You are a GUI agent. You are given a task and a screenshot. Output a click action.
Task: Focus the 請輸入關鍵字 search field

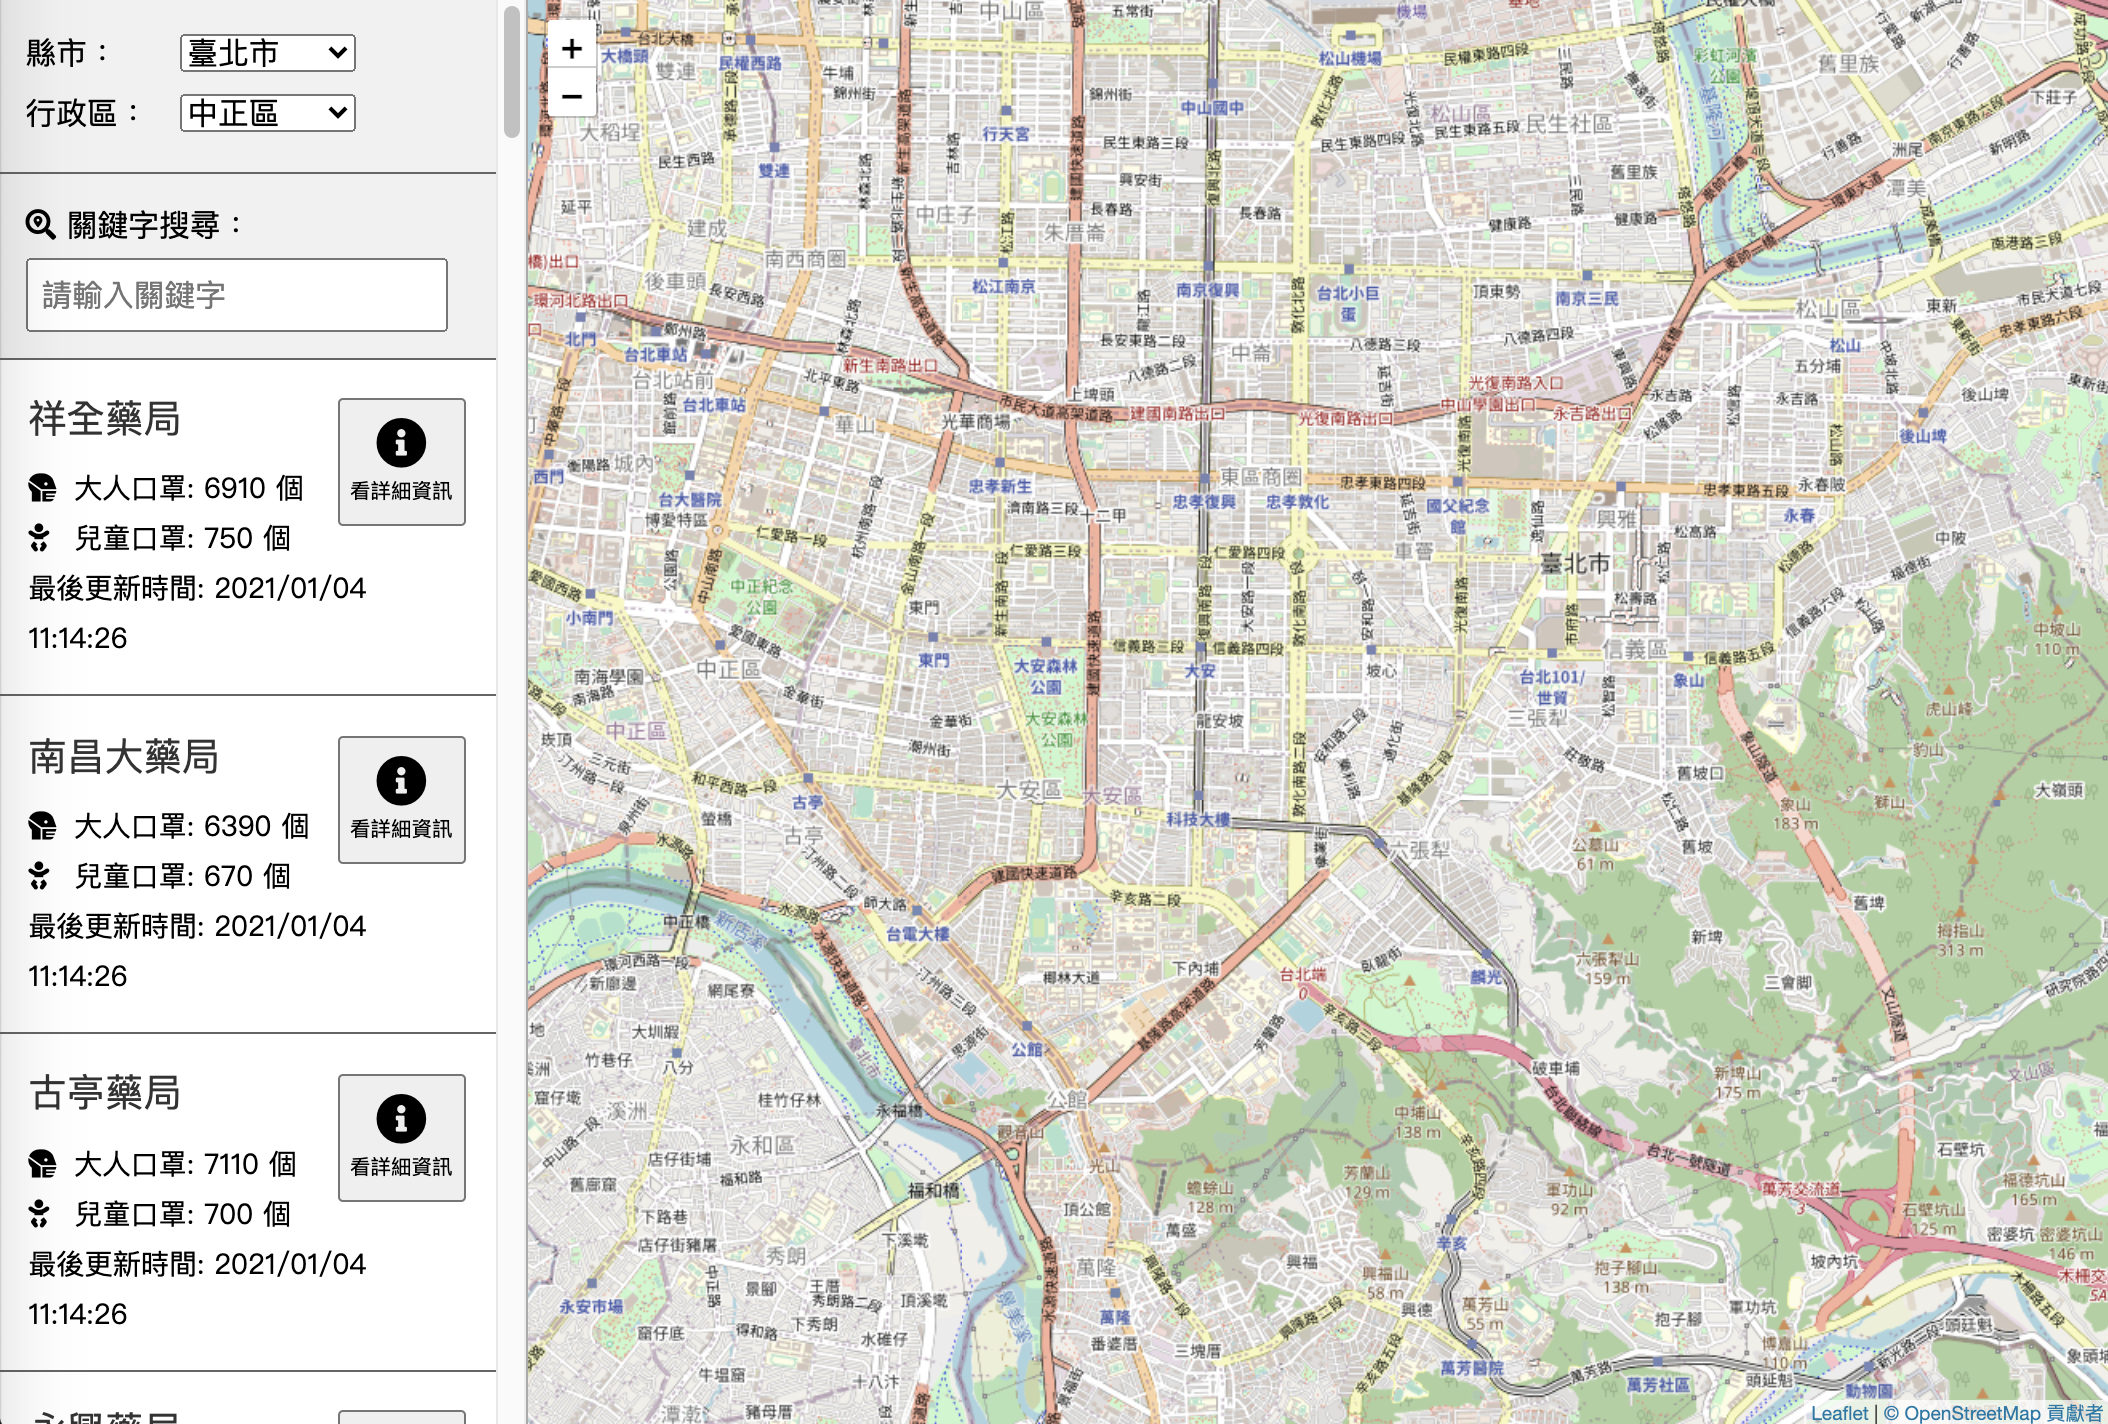(237, 295)
